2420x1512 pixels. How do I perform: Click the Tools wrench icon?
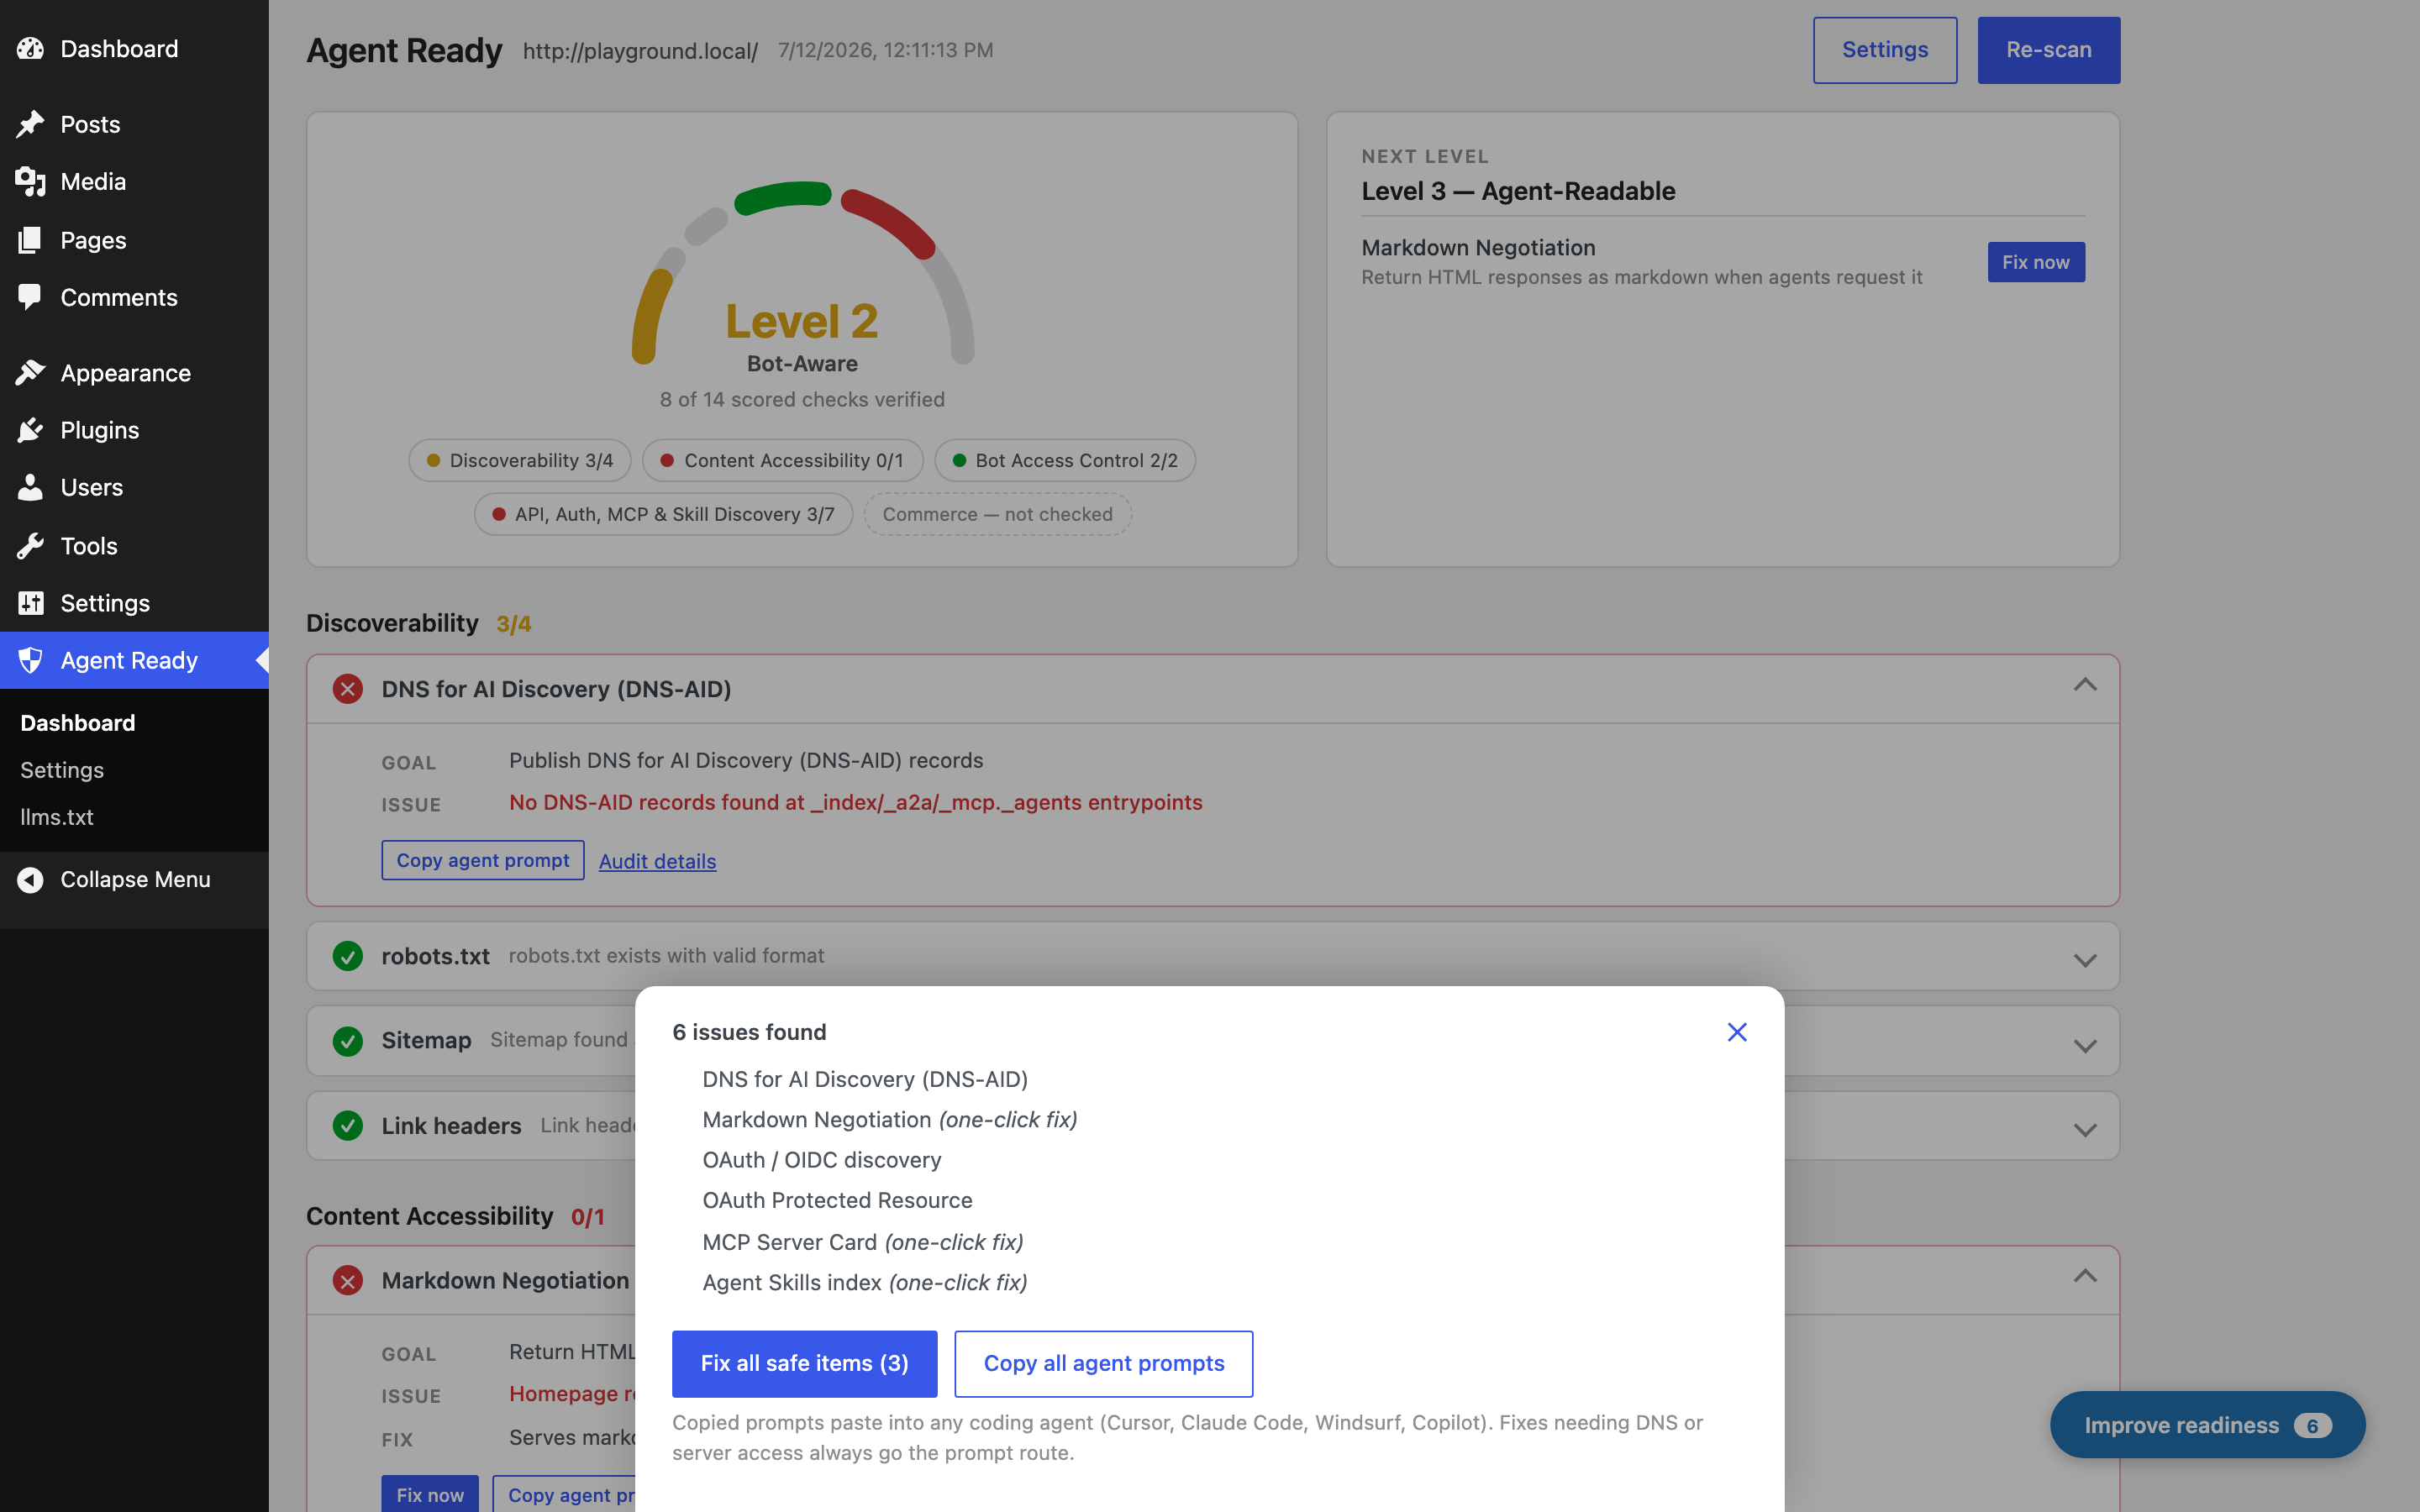(30, 546)
